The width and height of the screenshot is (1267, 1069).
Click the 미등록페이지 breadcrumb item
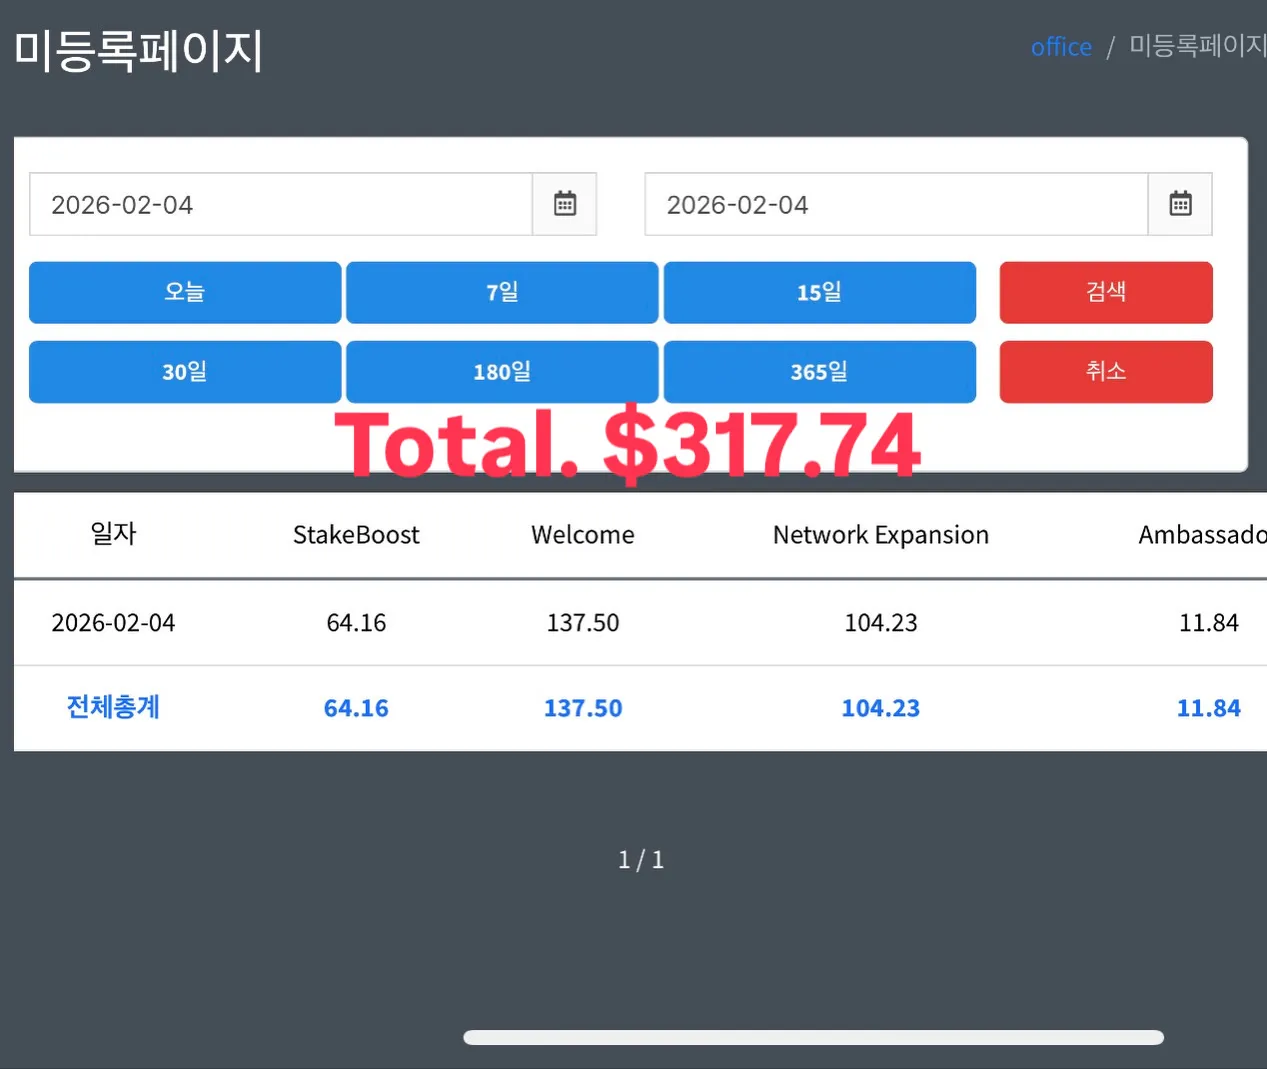[1198, 46]
